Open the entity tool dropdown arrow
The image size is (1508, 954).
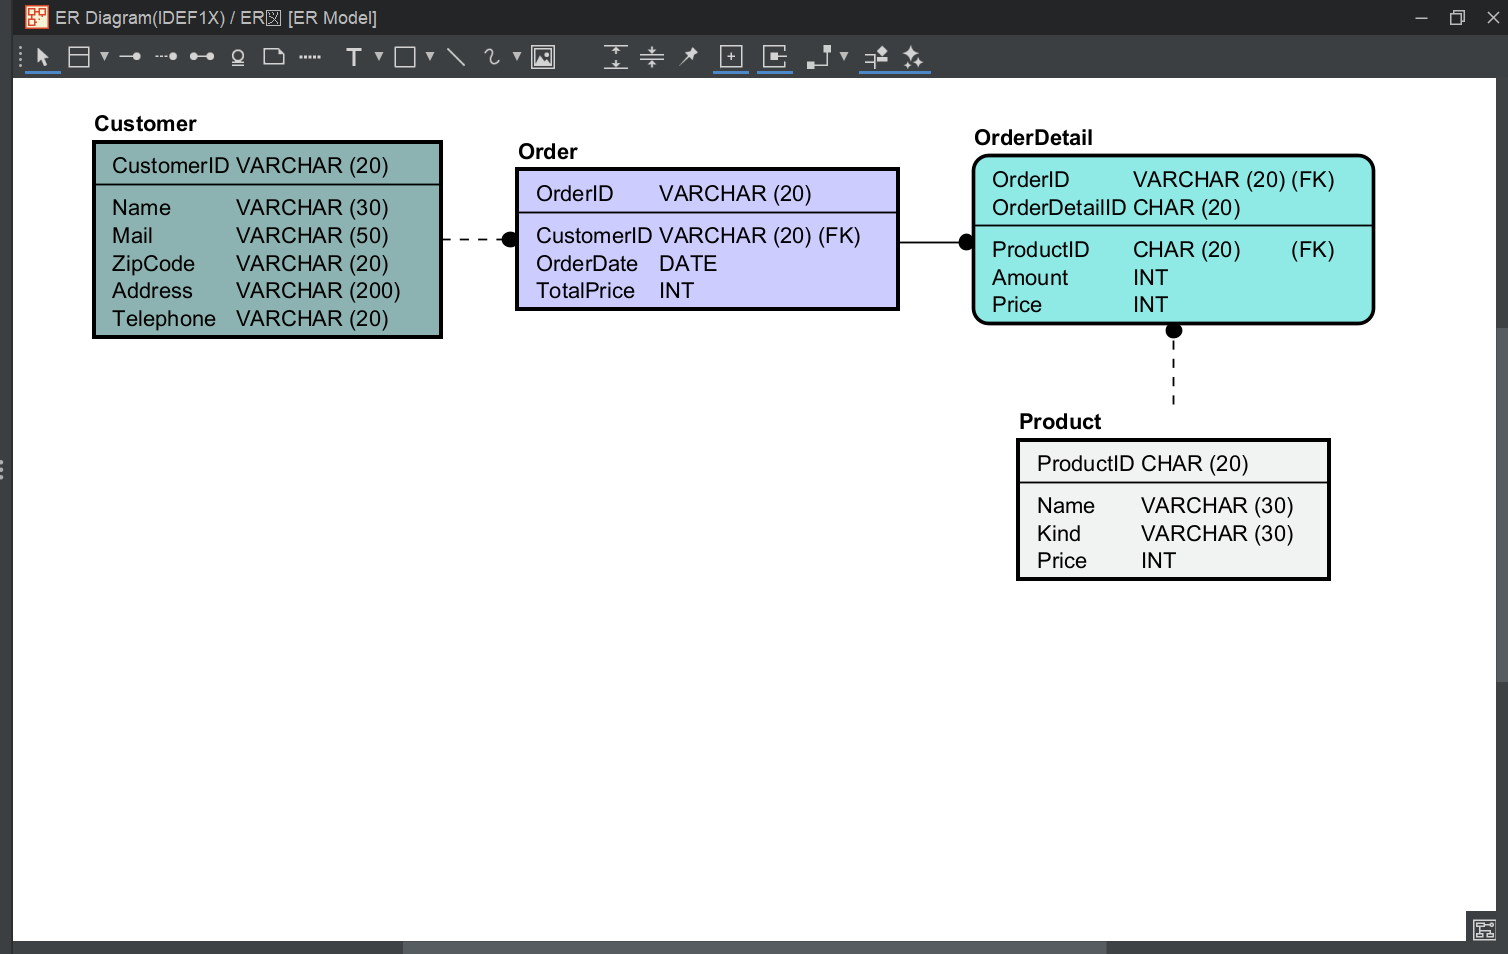104,57
